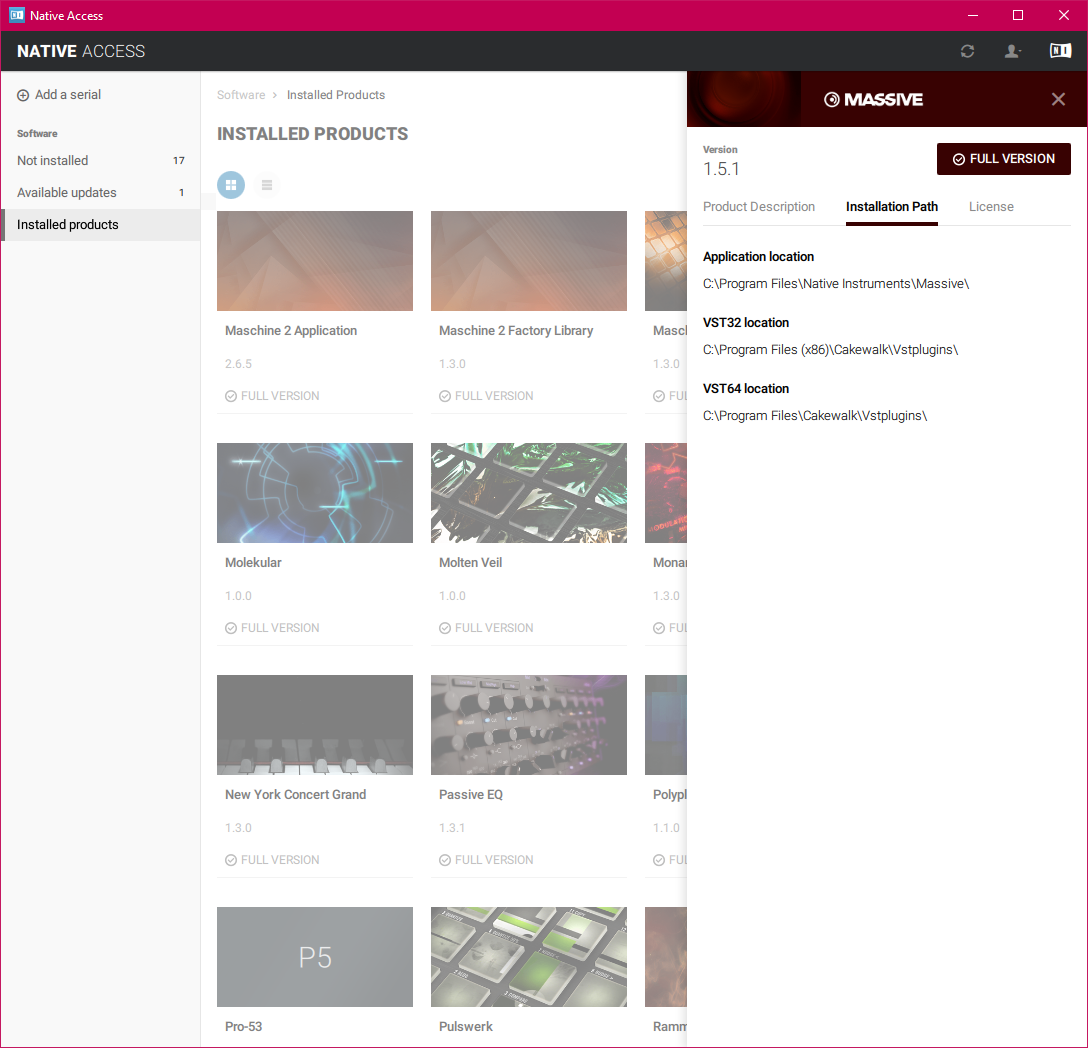Select Installed products in sidebar

(x=101, y=224)
